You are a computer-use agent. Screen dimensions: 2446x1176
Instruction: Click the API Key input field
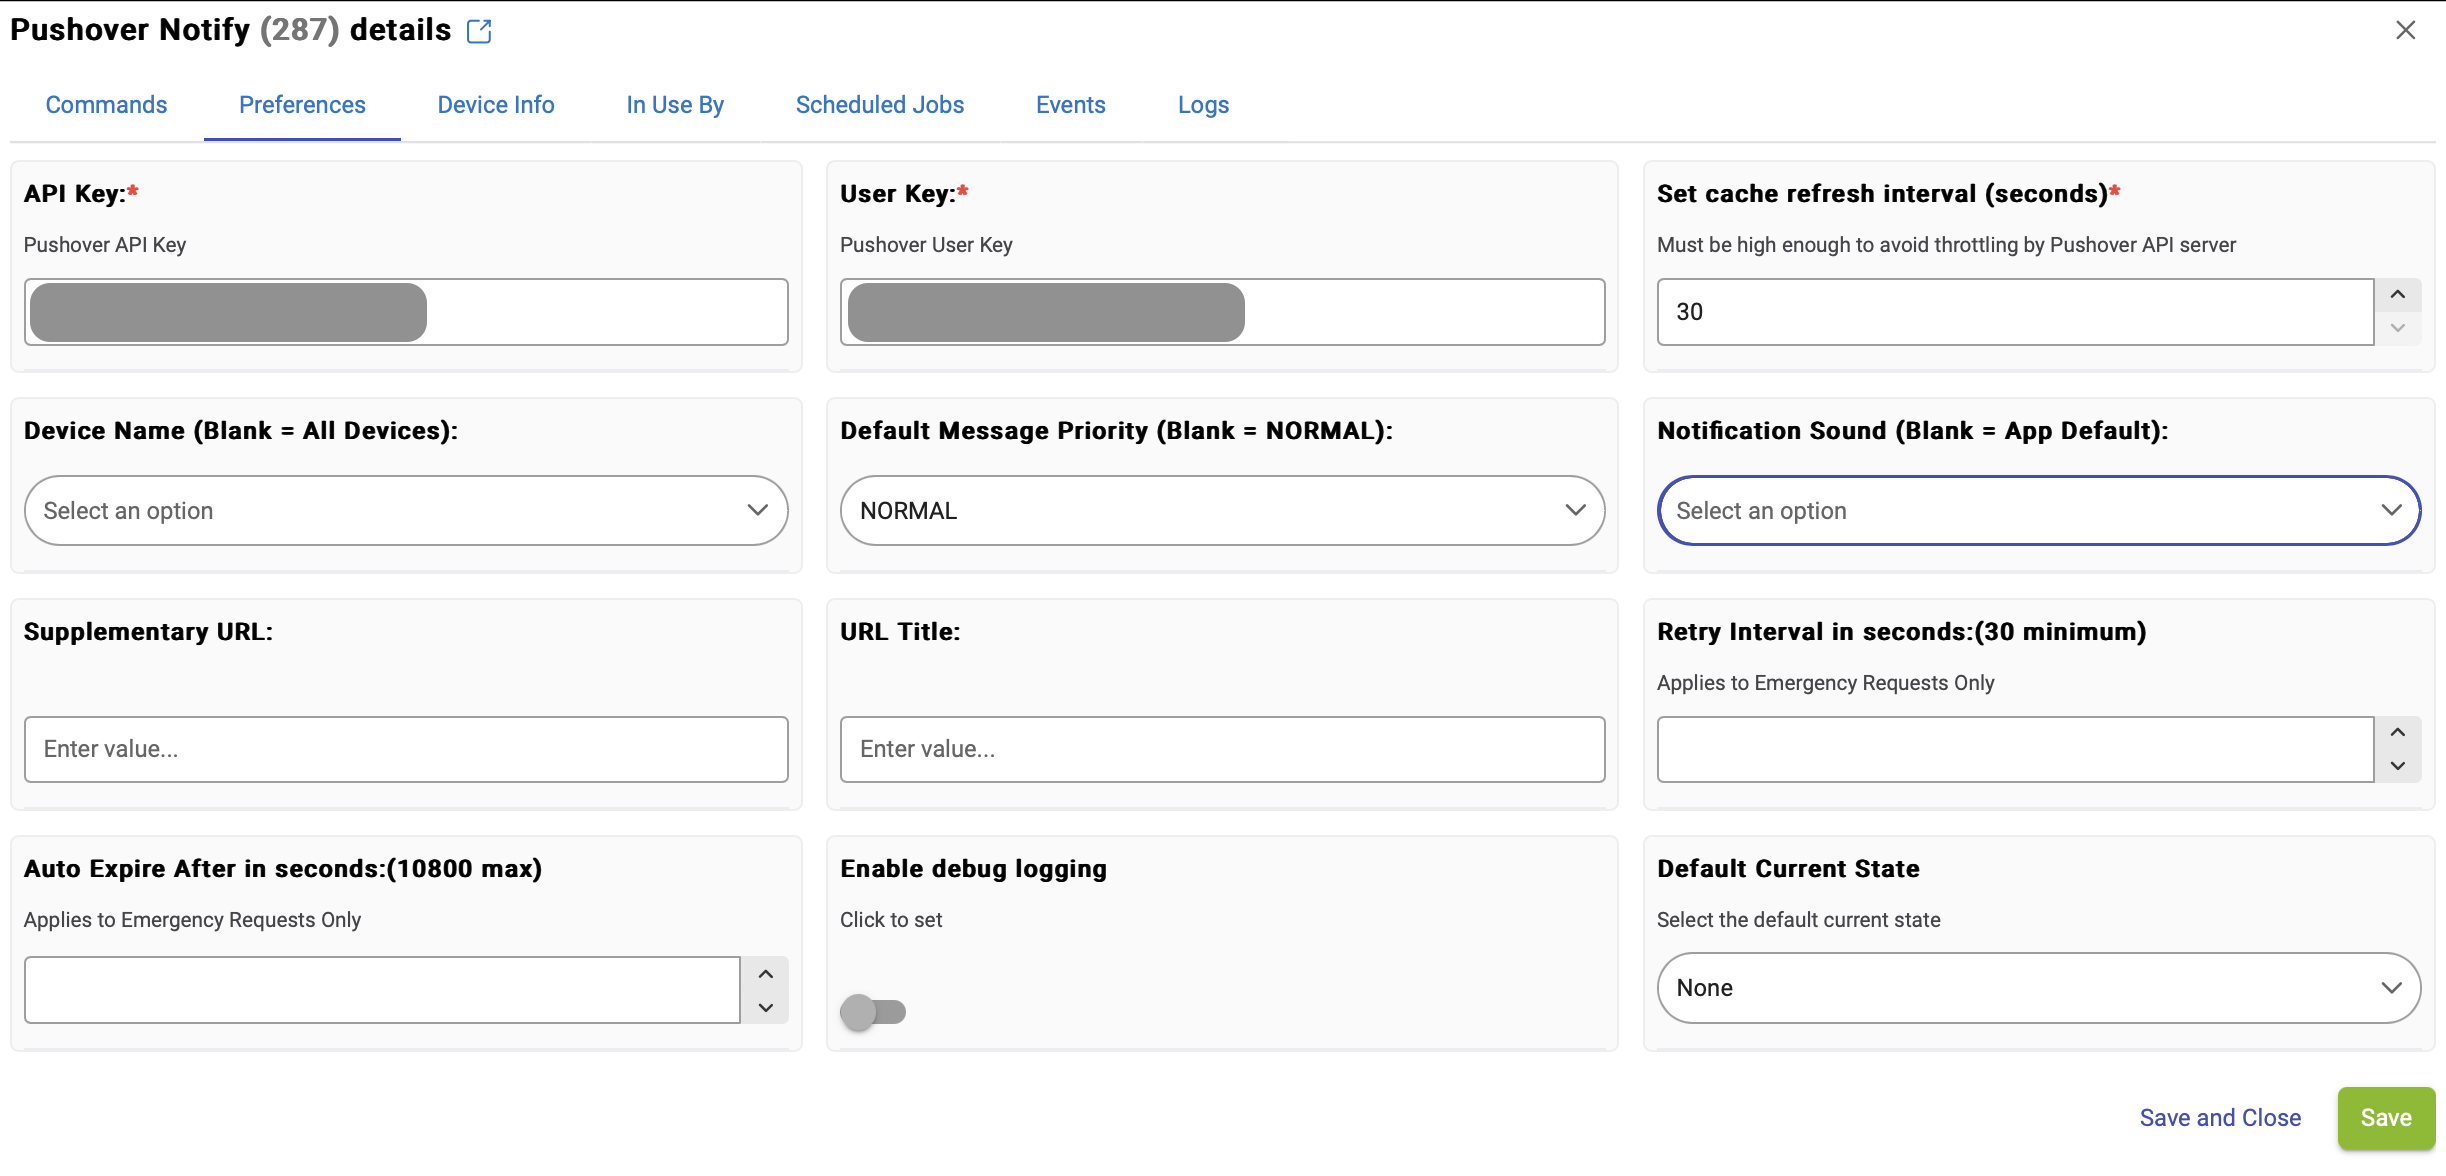point(405,311)
